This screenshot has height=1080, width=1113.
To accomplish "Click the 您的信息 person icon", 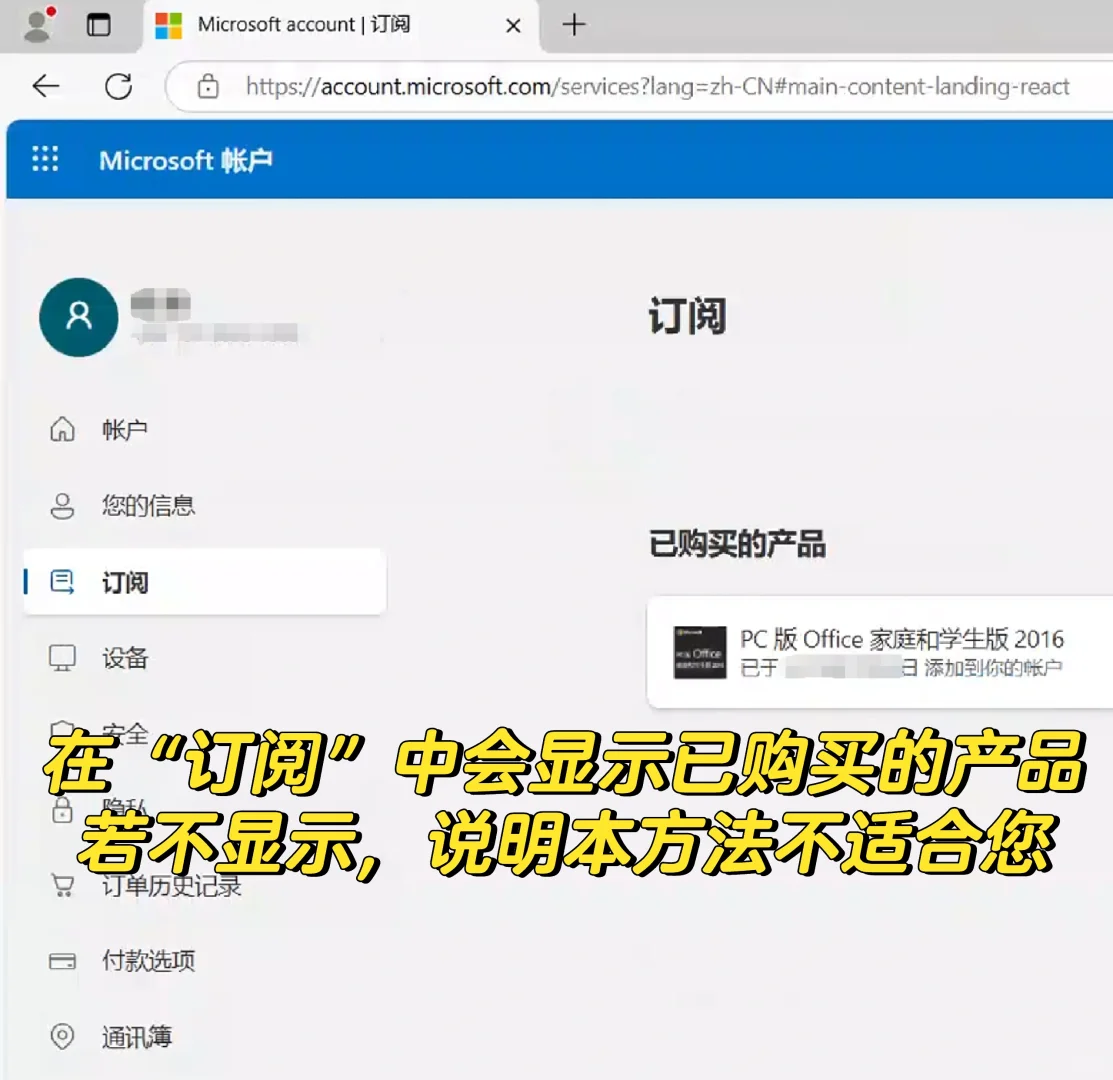I will 64,506.
